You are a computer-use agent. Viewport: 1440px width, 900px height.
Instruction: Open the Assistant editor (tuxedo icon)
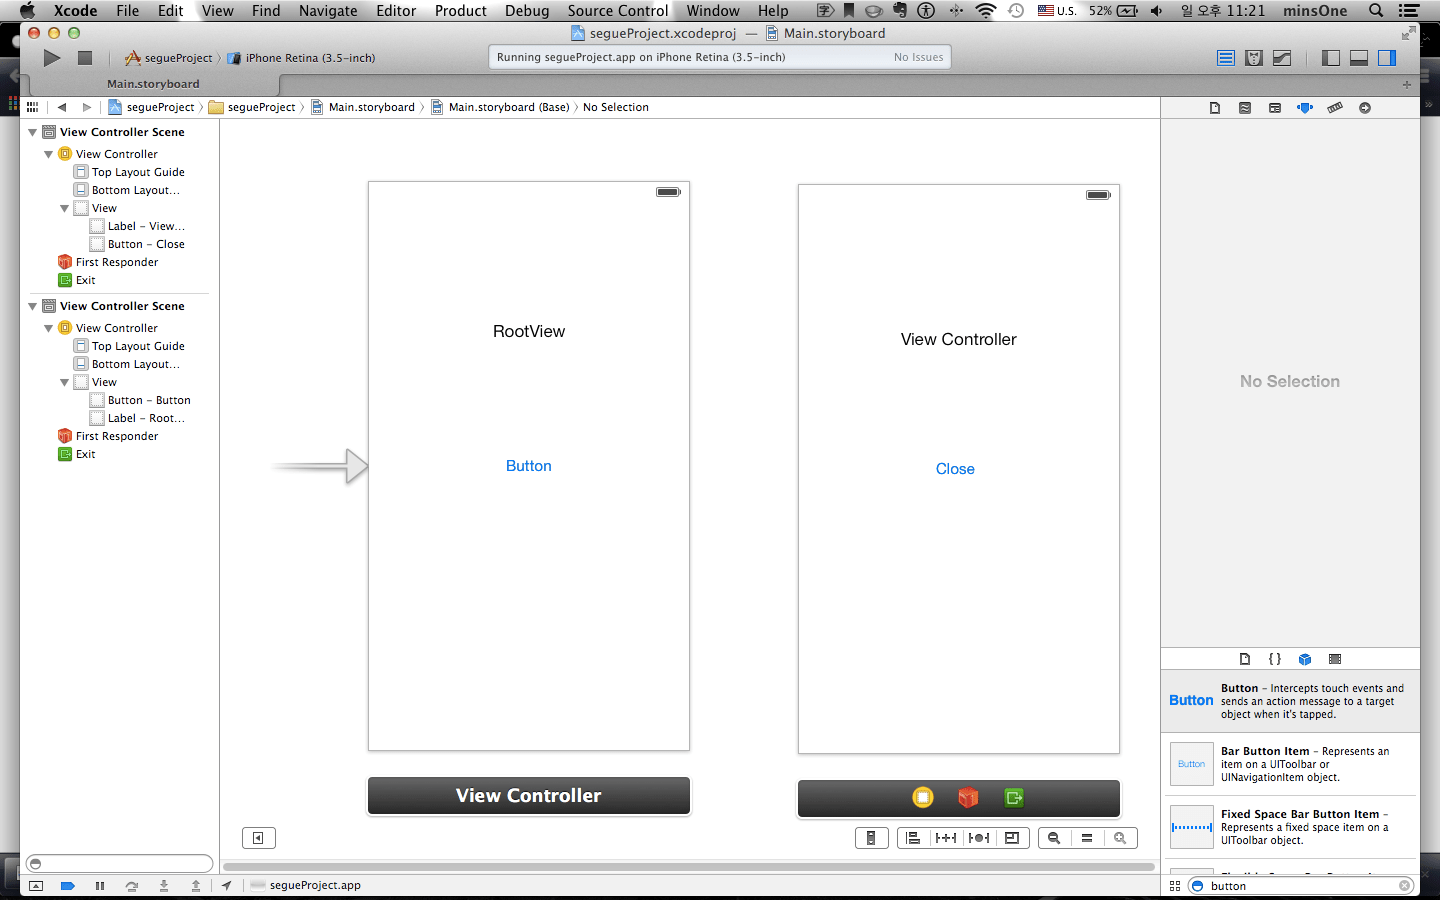1254,58
